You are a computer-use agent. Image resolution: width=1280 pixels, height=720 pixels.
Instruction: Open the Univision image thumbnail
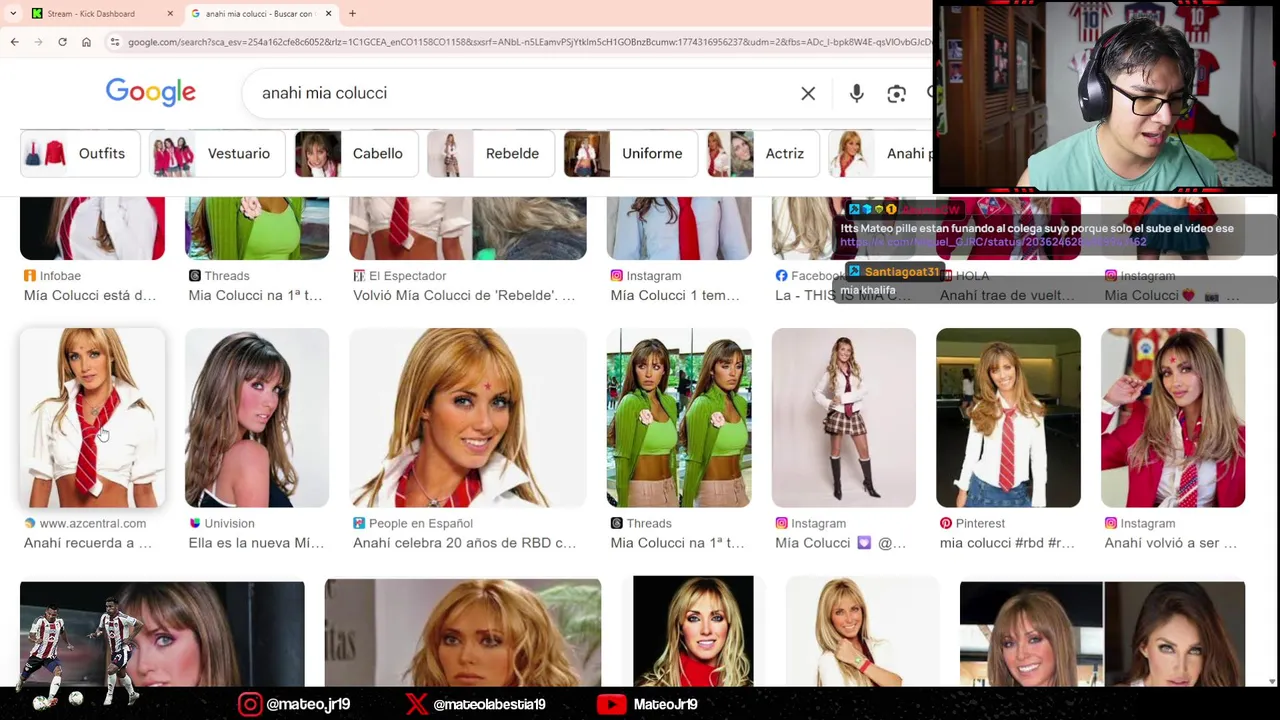click(257, 417)
